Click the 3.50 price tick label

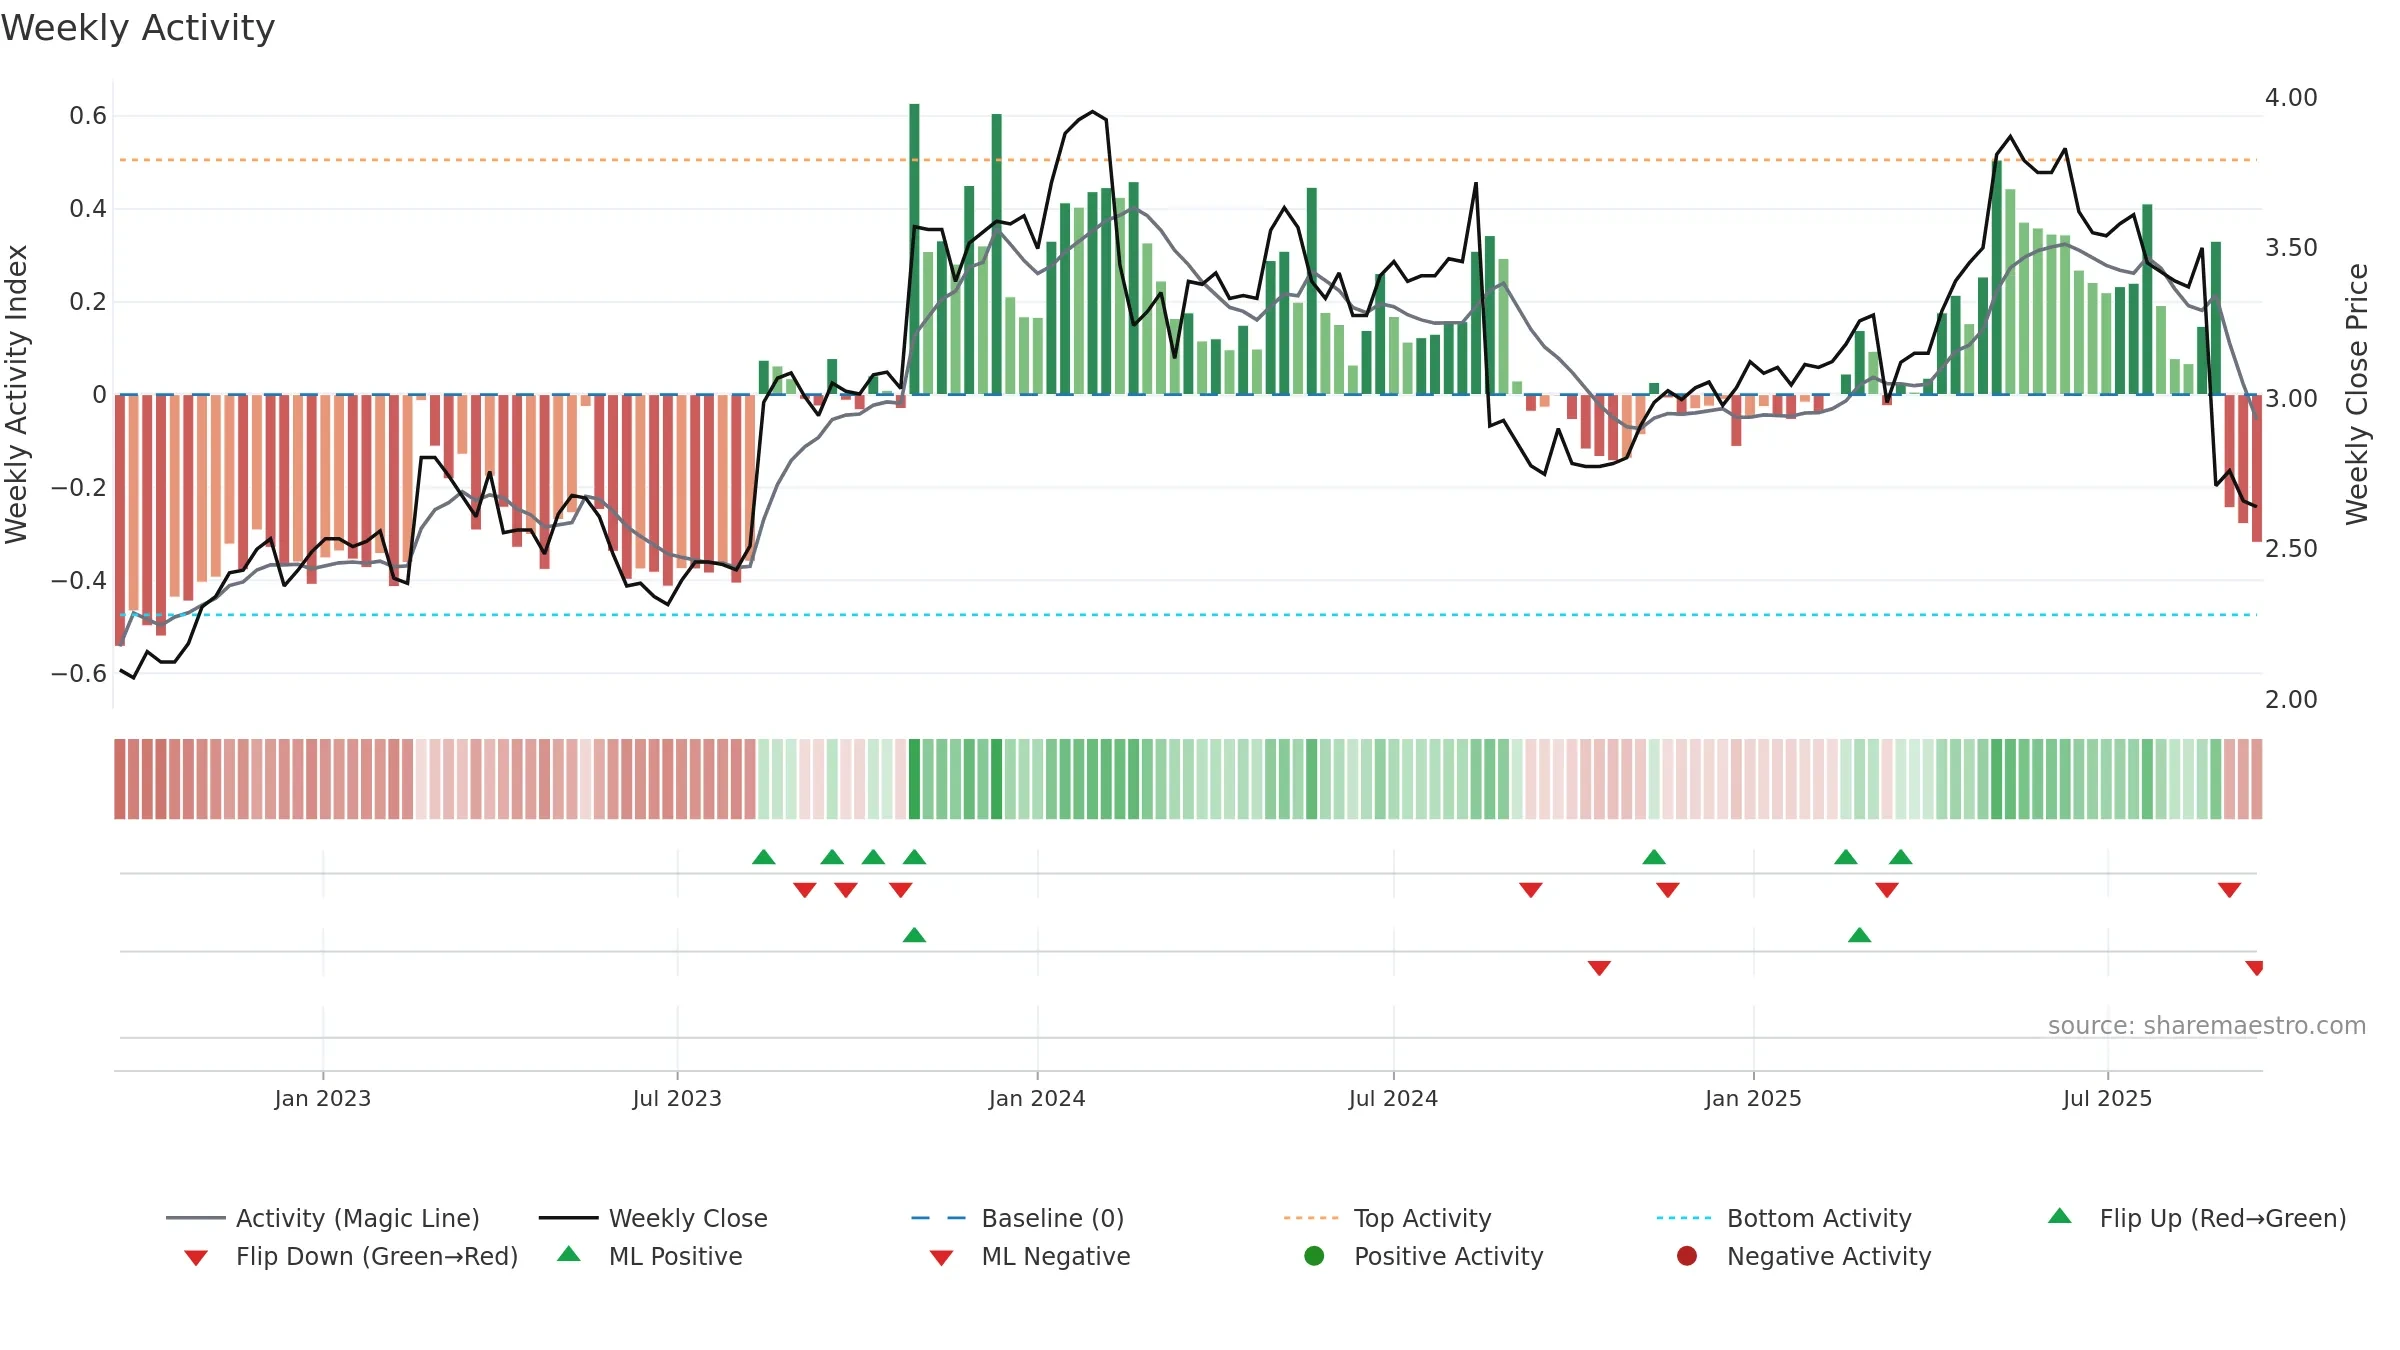coord(2291,248)
